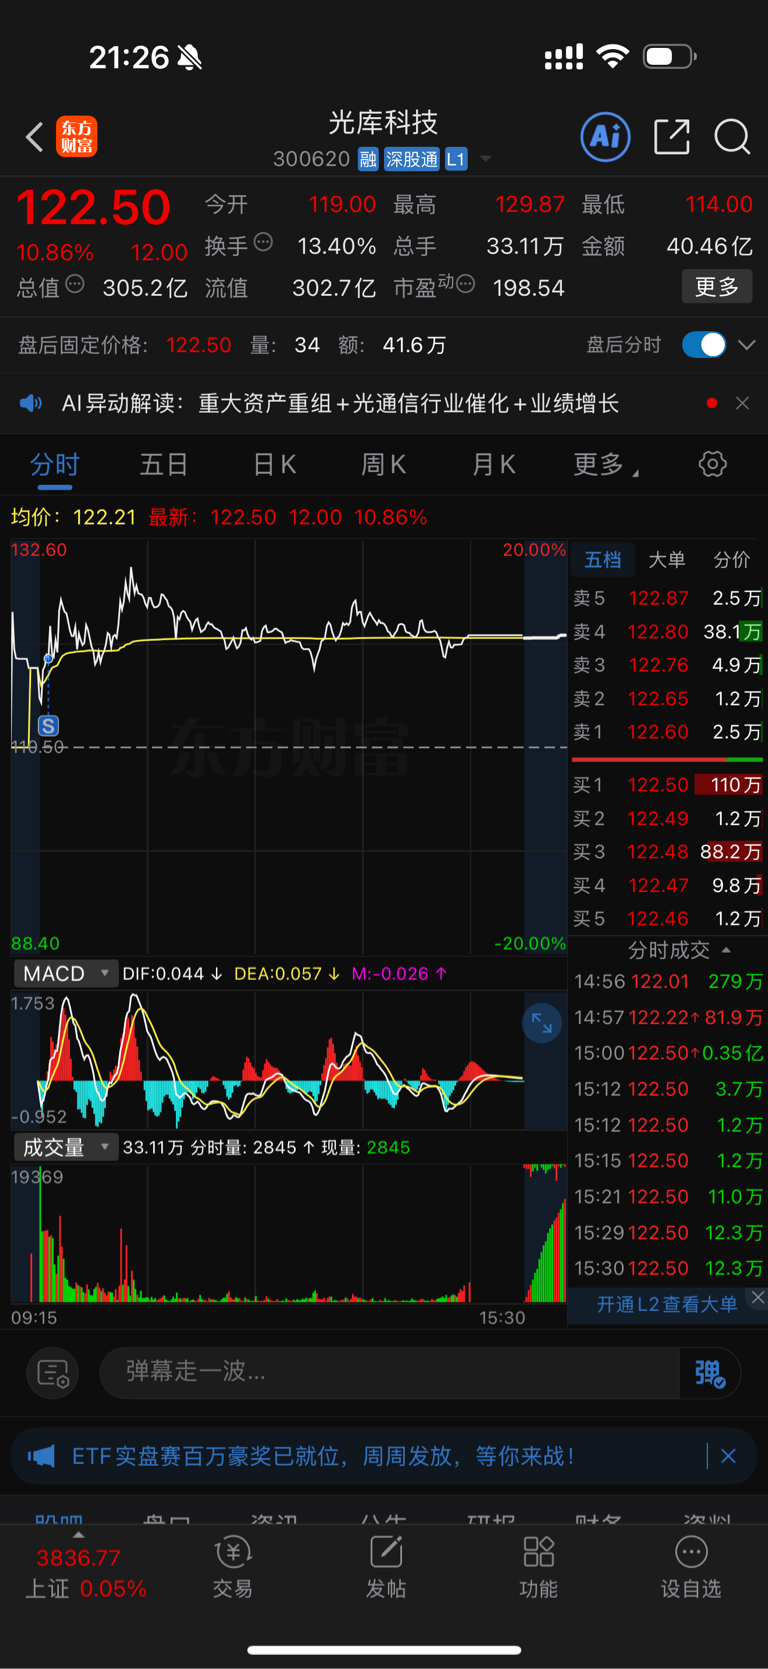This screenshot has width=768, height=1669.
Task: Tap the 卖4 122.80 order row
Action: tap(668, 632)
